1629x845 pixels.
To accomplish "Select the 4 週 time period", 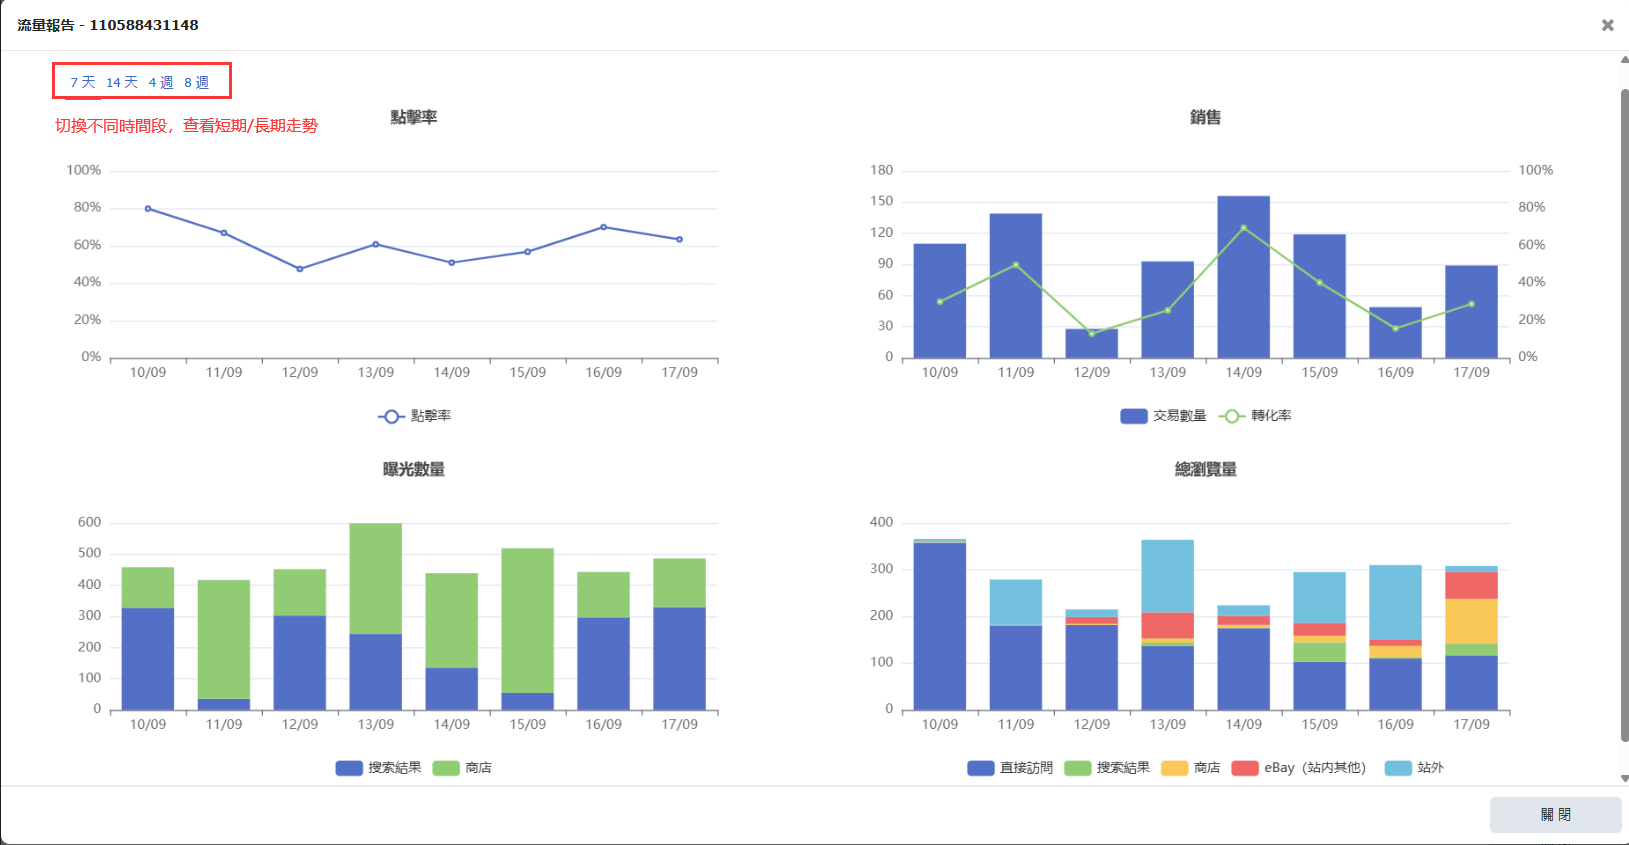I will tap(161, 82).
